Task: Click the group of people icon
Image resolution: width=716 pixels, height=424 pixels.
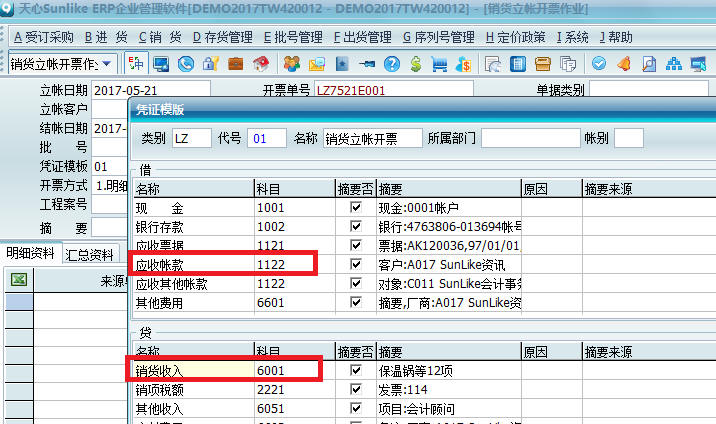Action: tap(292, 64)
